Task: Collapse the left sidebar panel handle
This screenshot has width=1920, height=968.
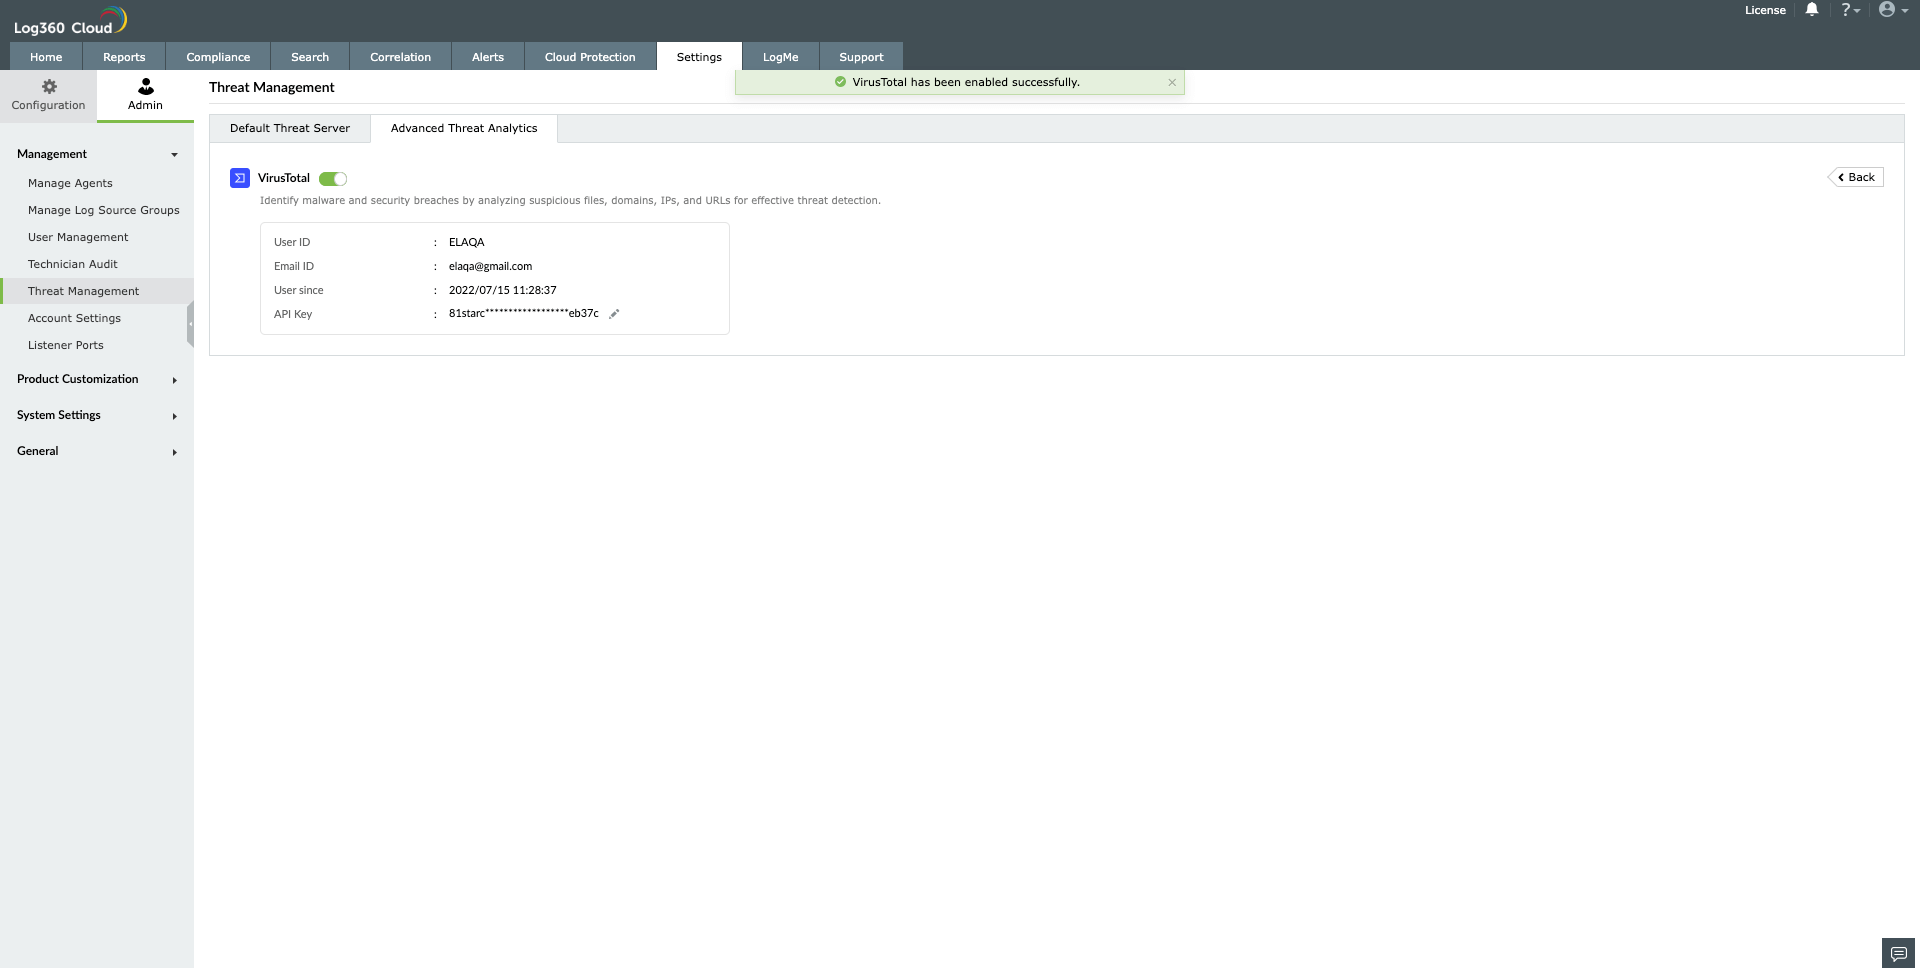Action: [x=190, y=324]
